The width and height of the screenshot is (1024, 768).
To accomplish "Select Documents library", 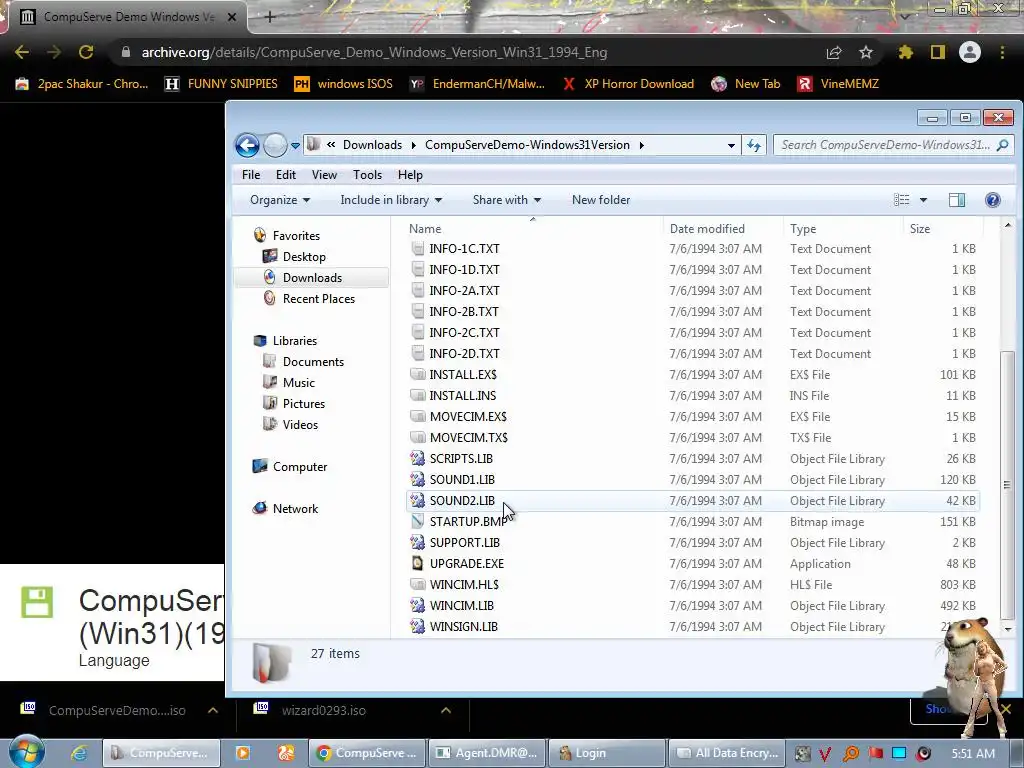I will coord(313,362).
